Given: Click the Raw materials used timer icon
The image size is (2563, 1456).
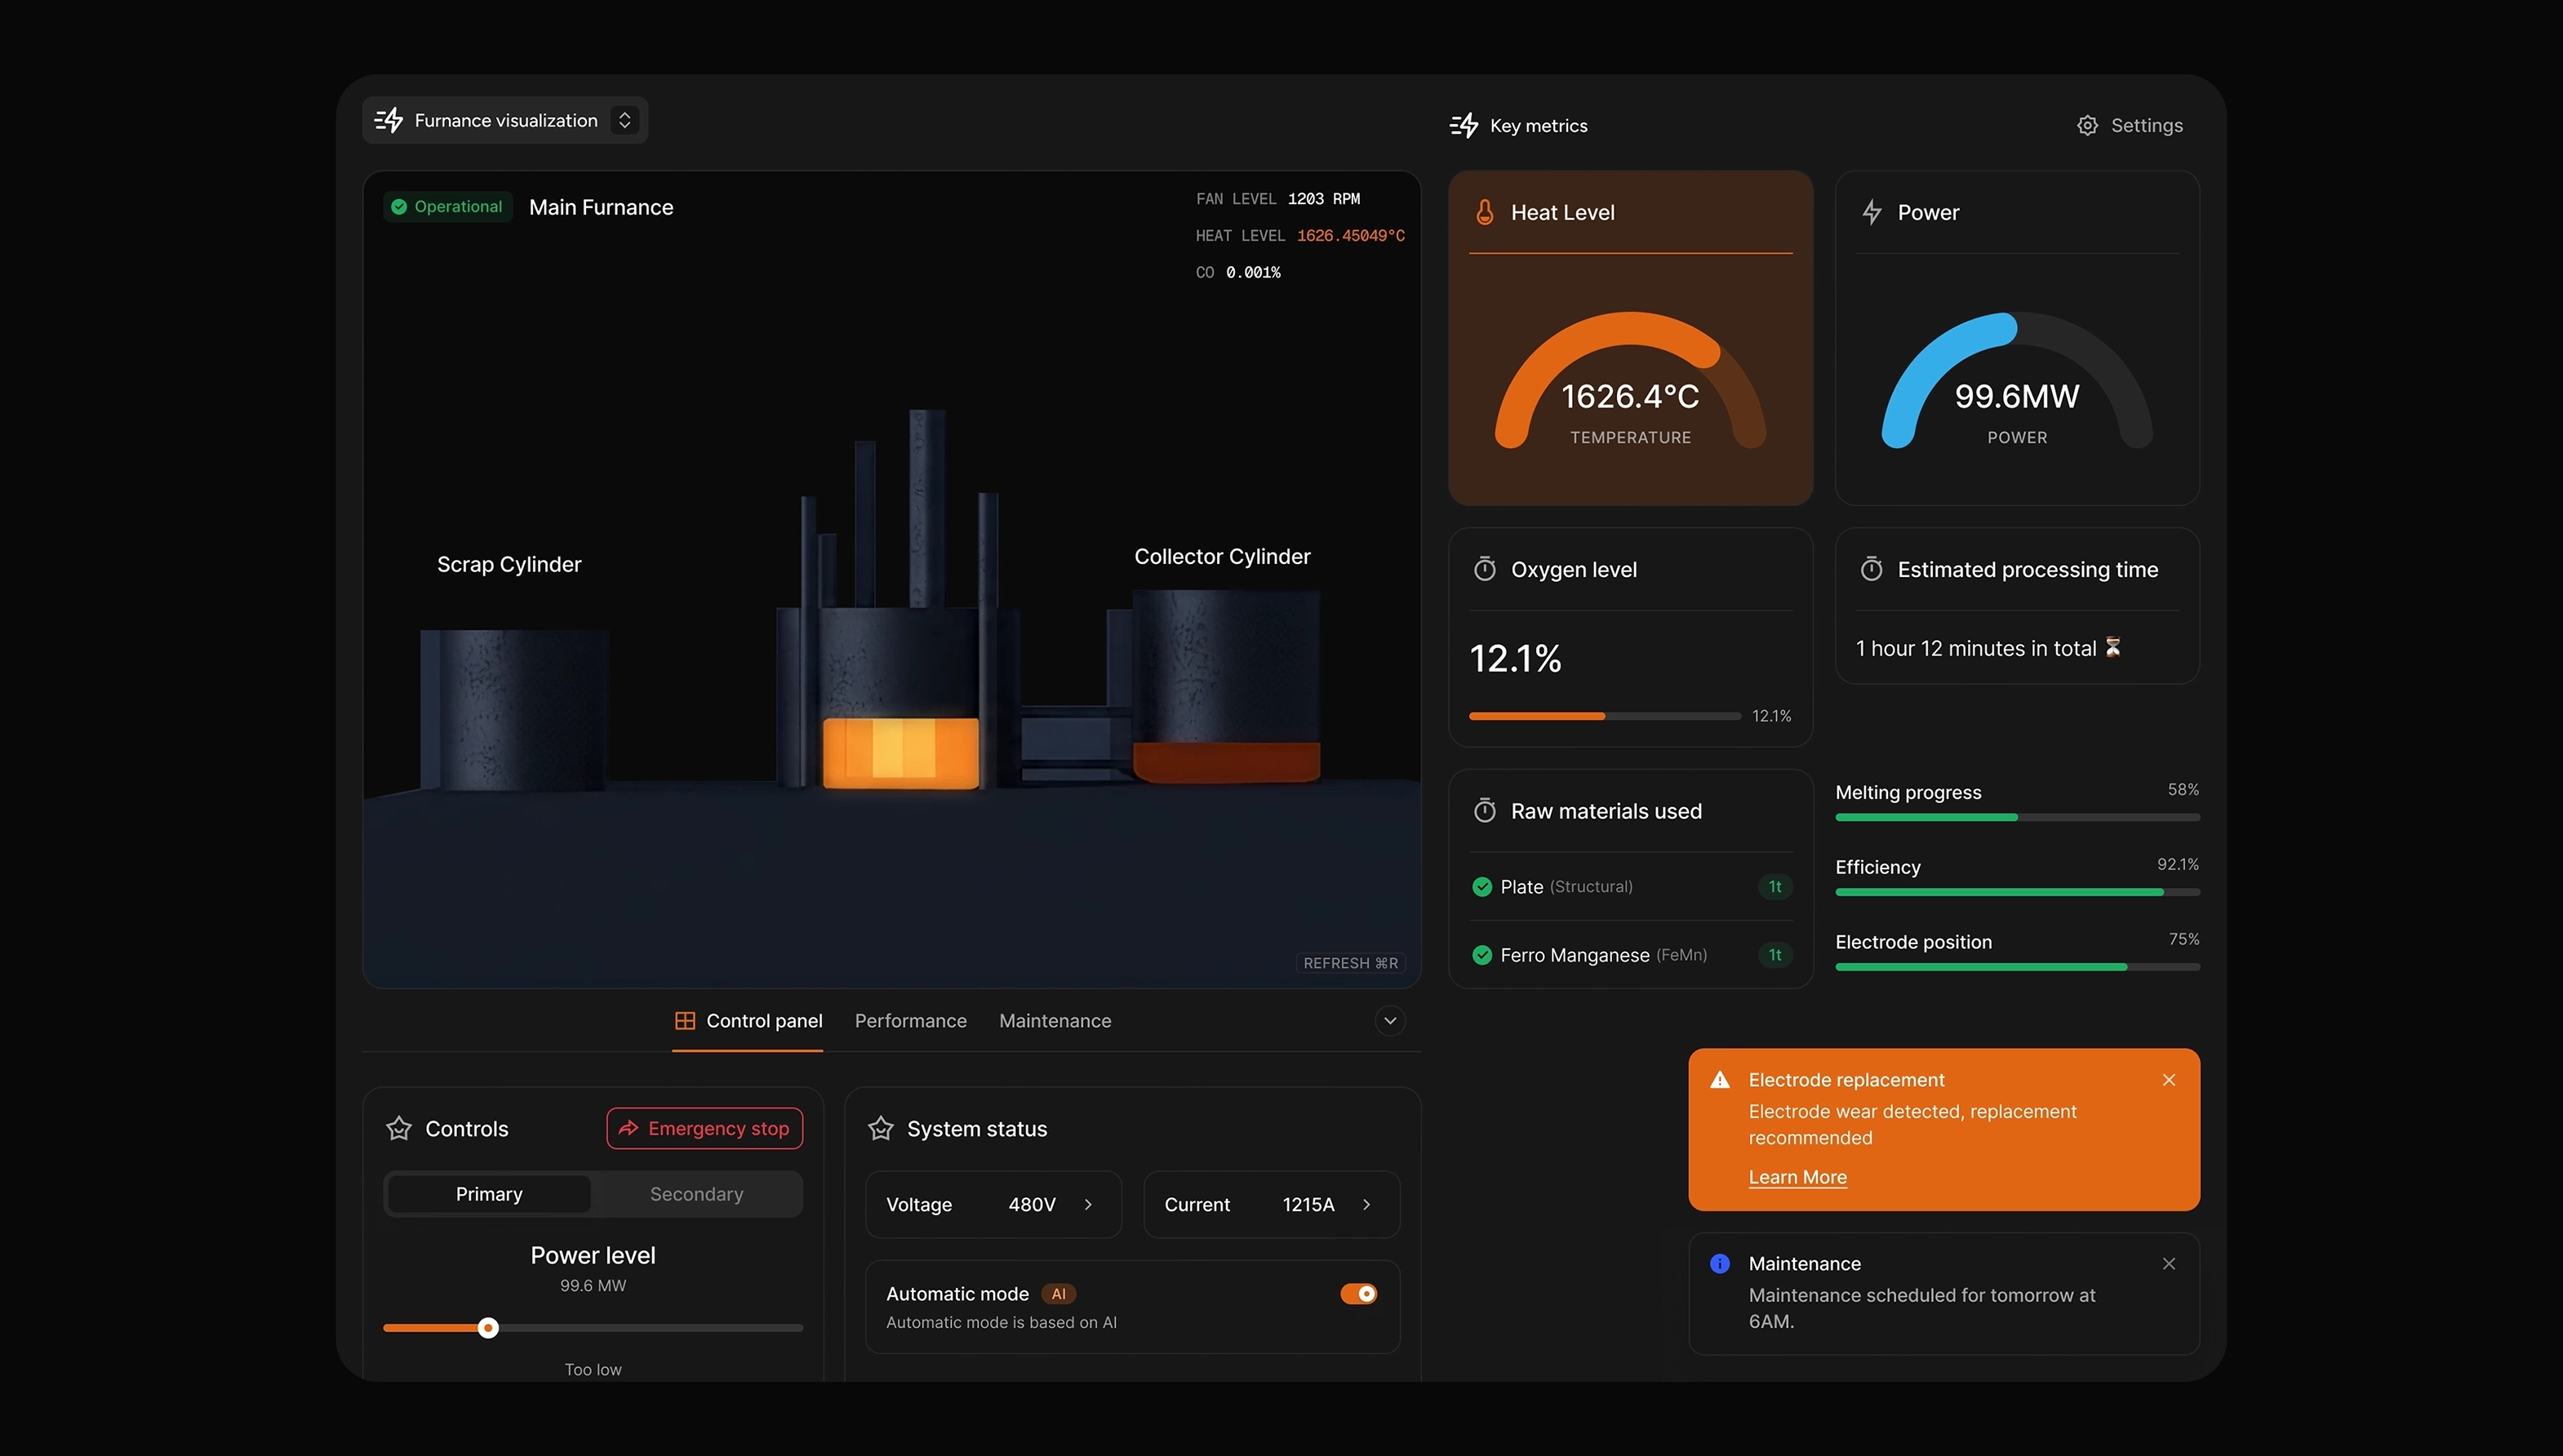Looking at the screenshot, I should click(x=1485, y=811).
